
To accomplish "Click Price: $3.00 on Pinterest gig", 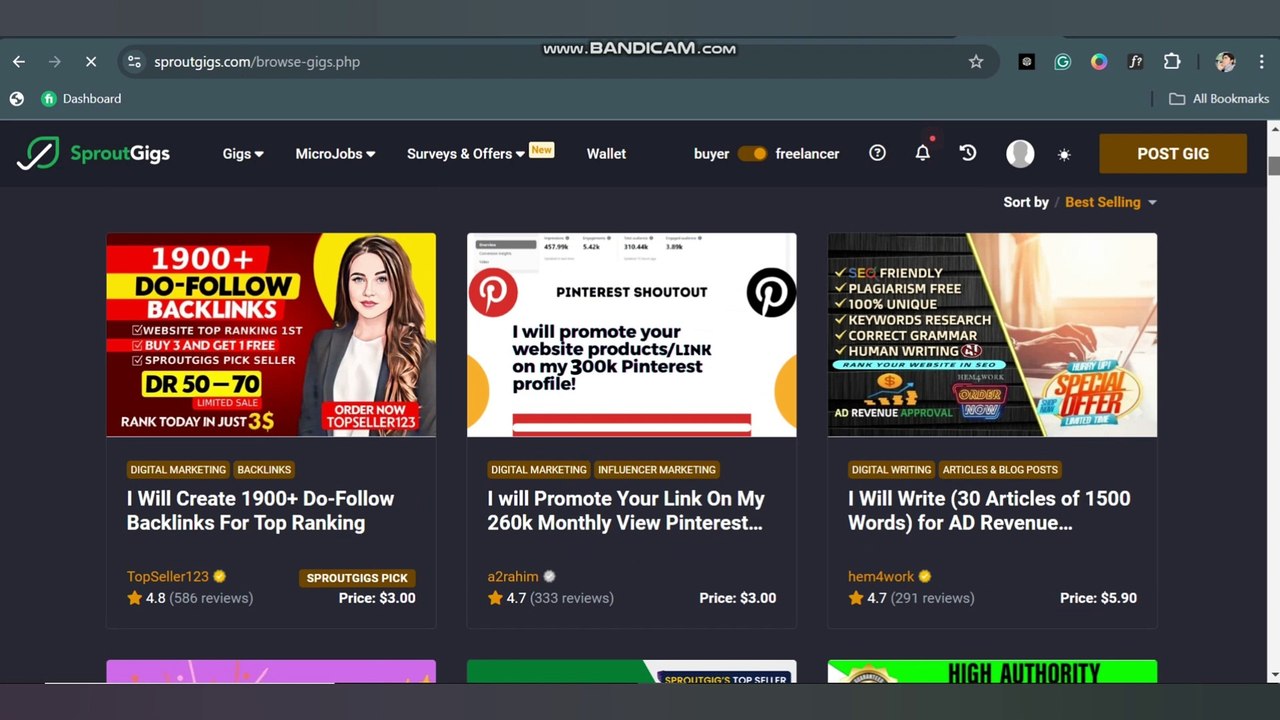I will tap(737, 598).
